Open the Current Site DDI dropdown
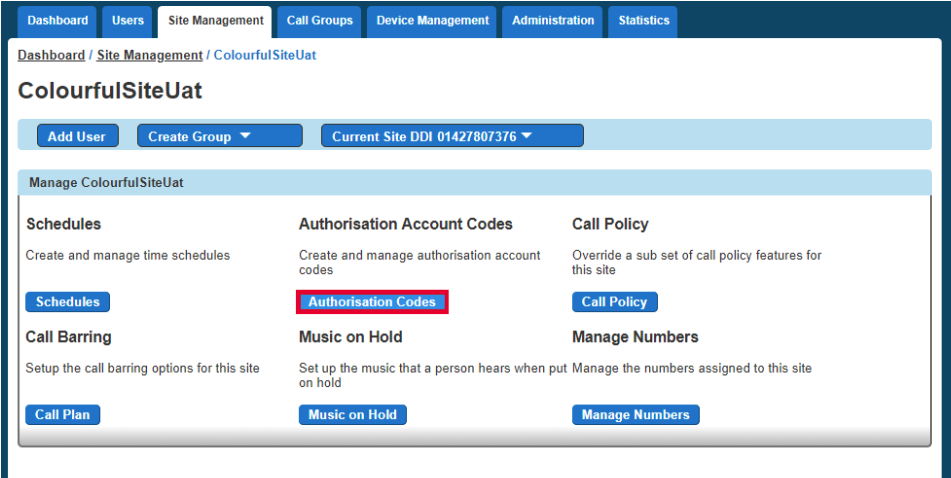This screenshot has width=951, height=478. coord(452,136)
